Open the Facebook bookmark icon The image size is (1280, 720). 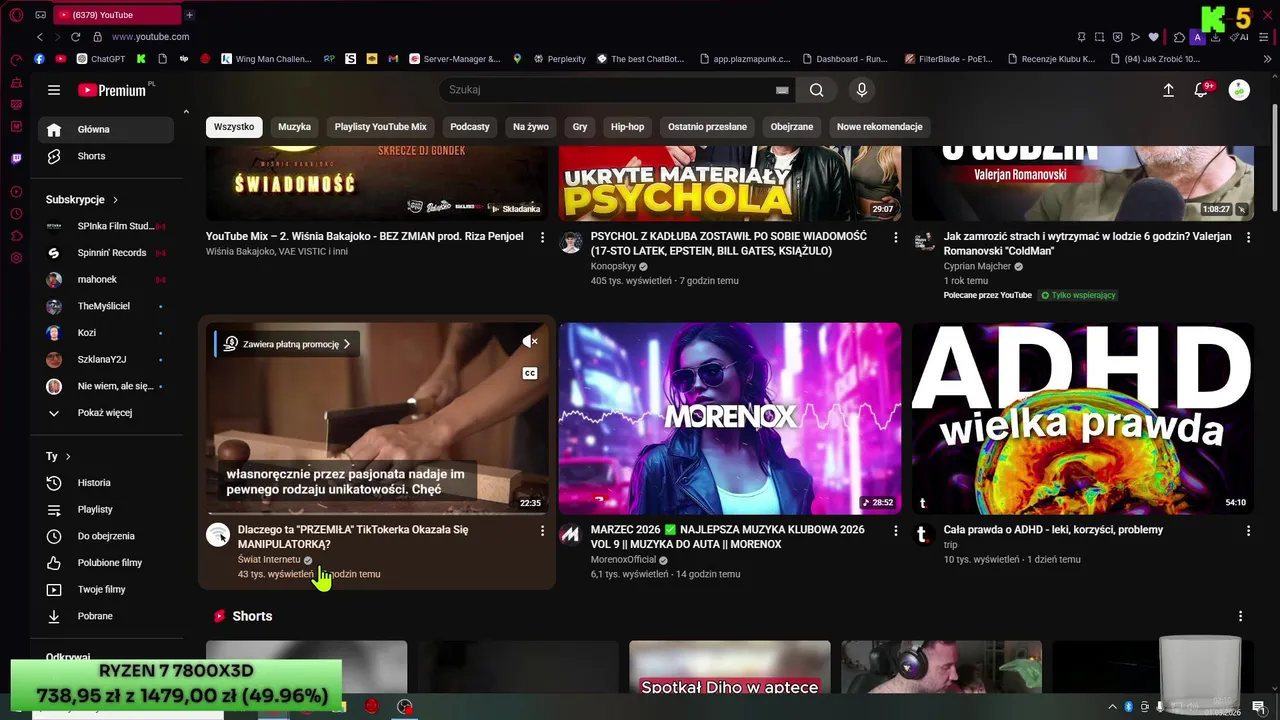click(40, 59)
